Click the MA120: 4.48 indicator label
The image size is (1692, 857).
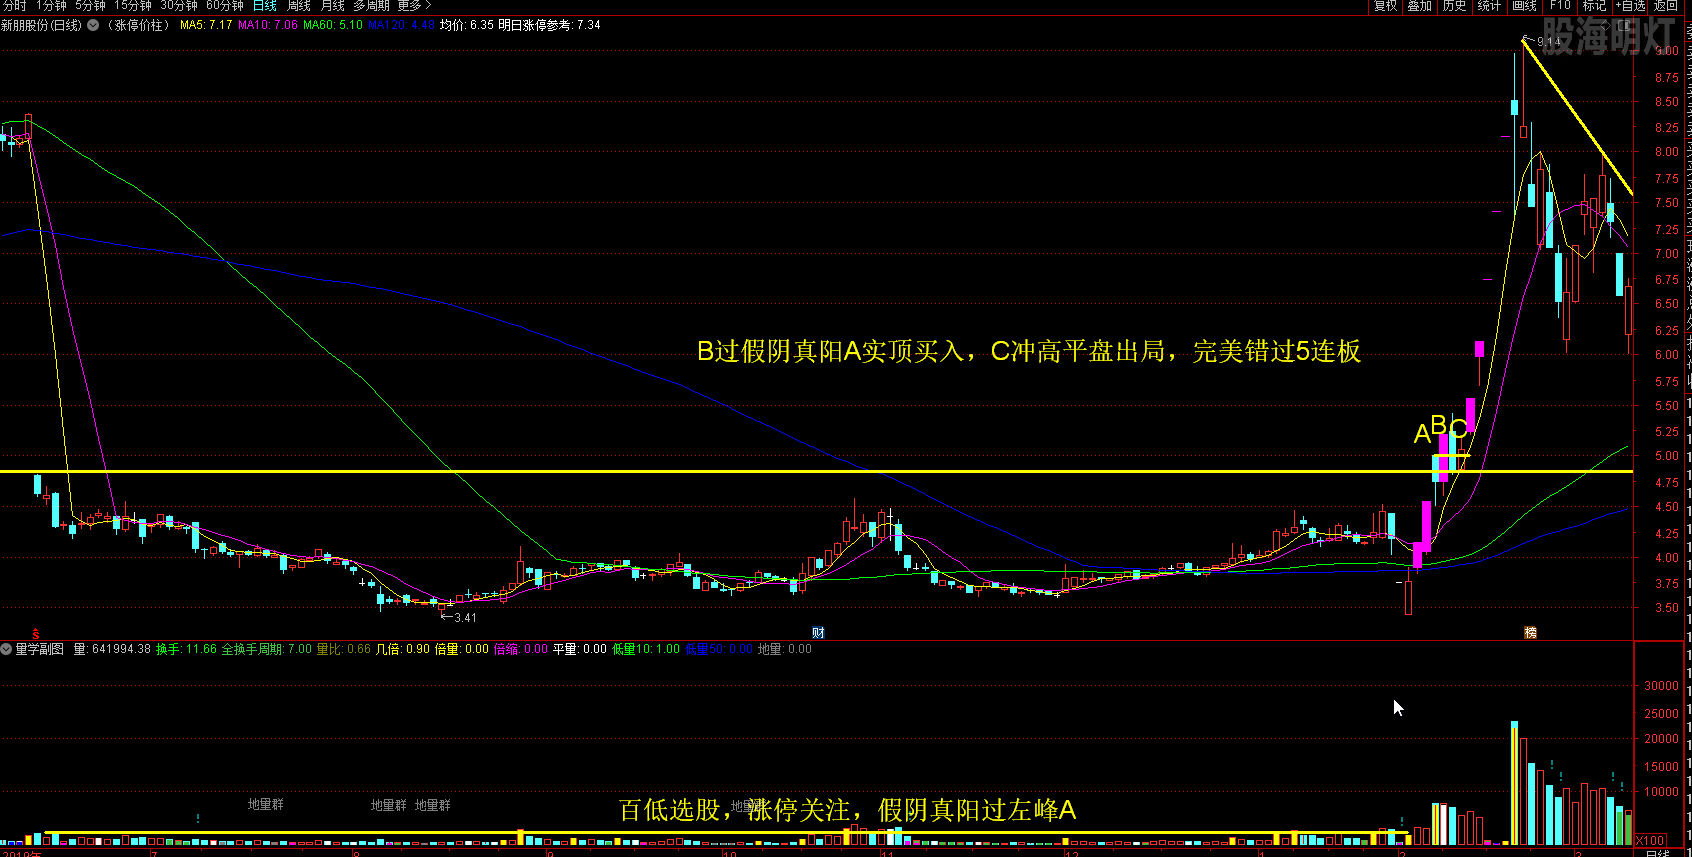pyautogui.click(x=401, y=25)
